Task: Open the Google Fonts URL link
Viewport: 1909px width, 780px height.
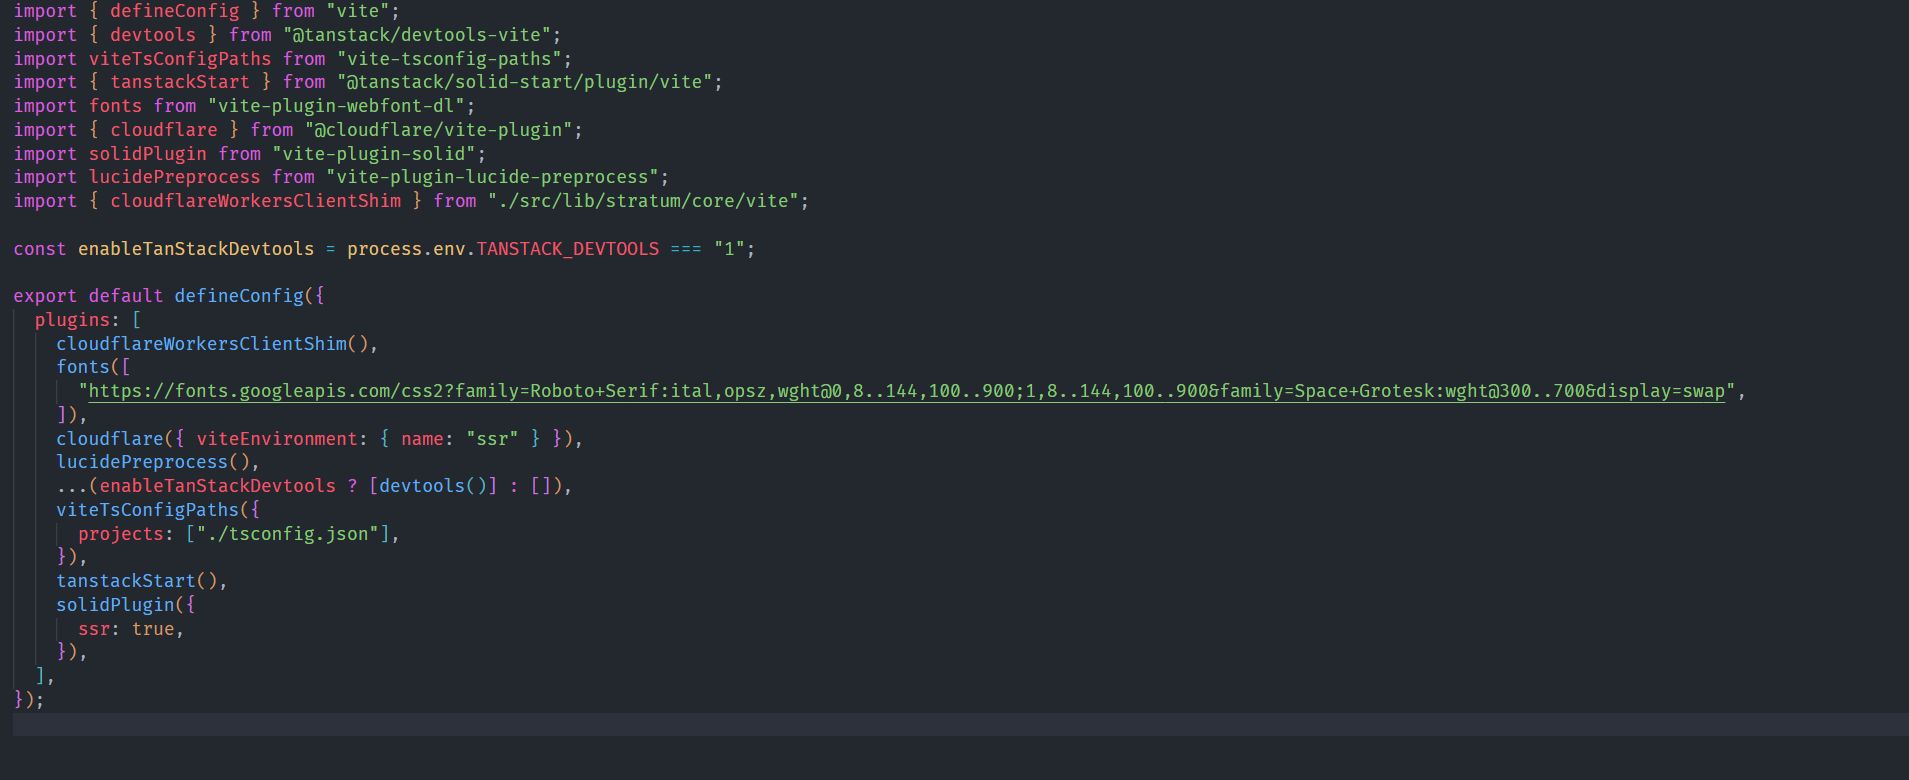Action: pos(907,391)
